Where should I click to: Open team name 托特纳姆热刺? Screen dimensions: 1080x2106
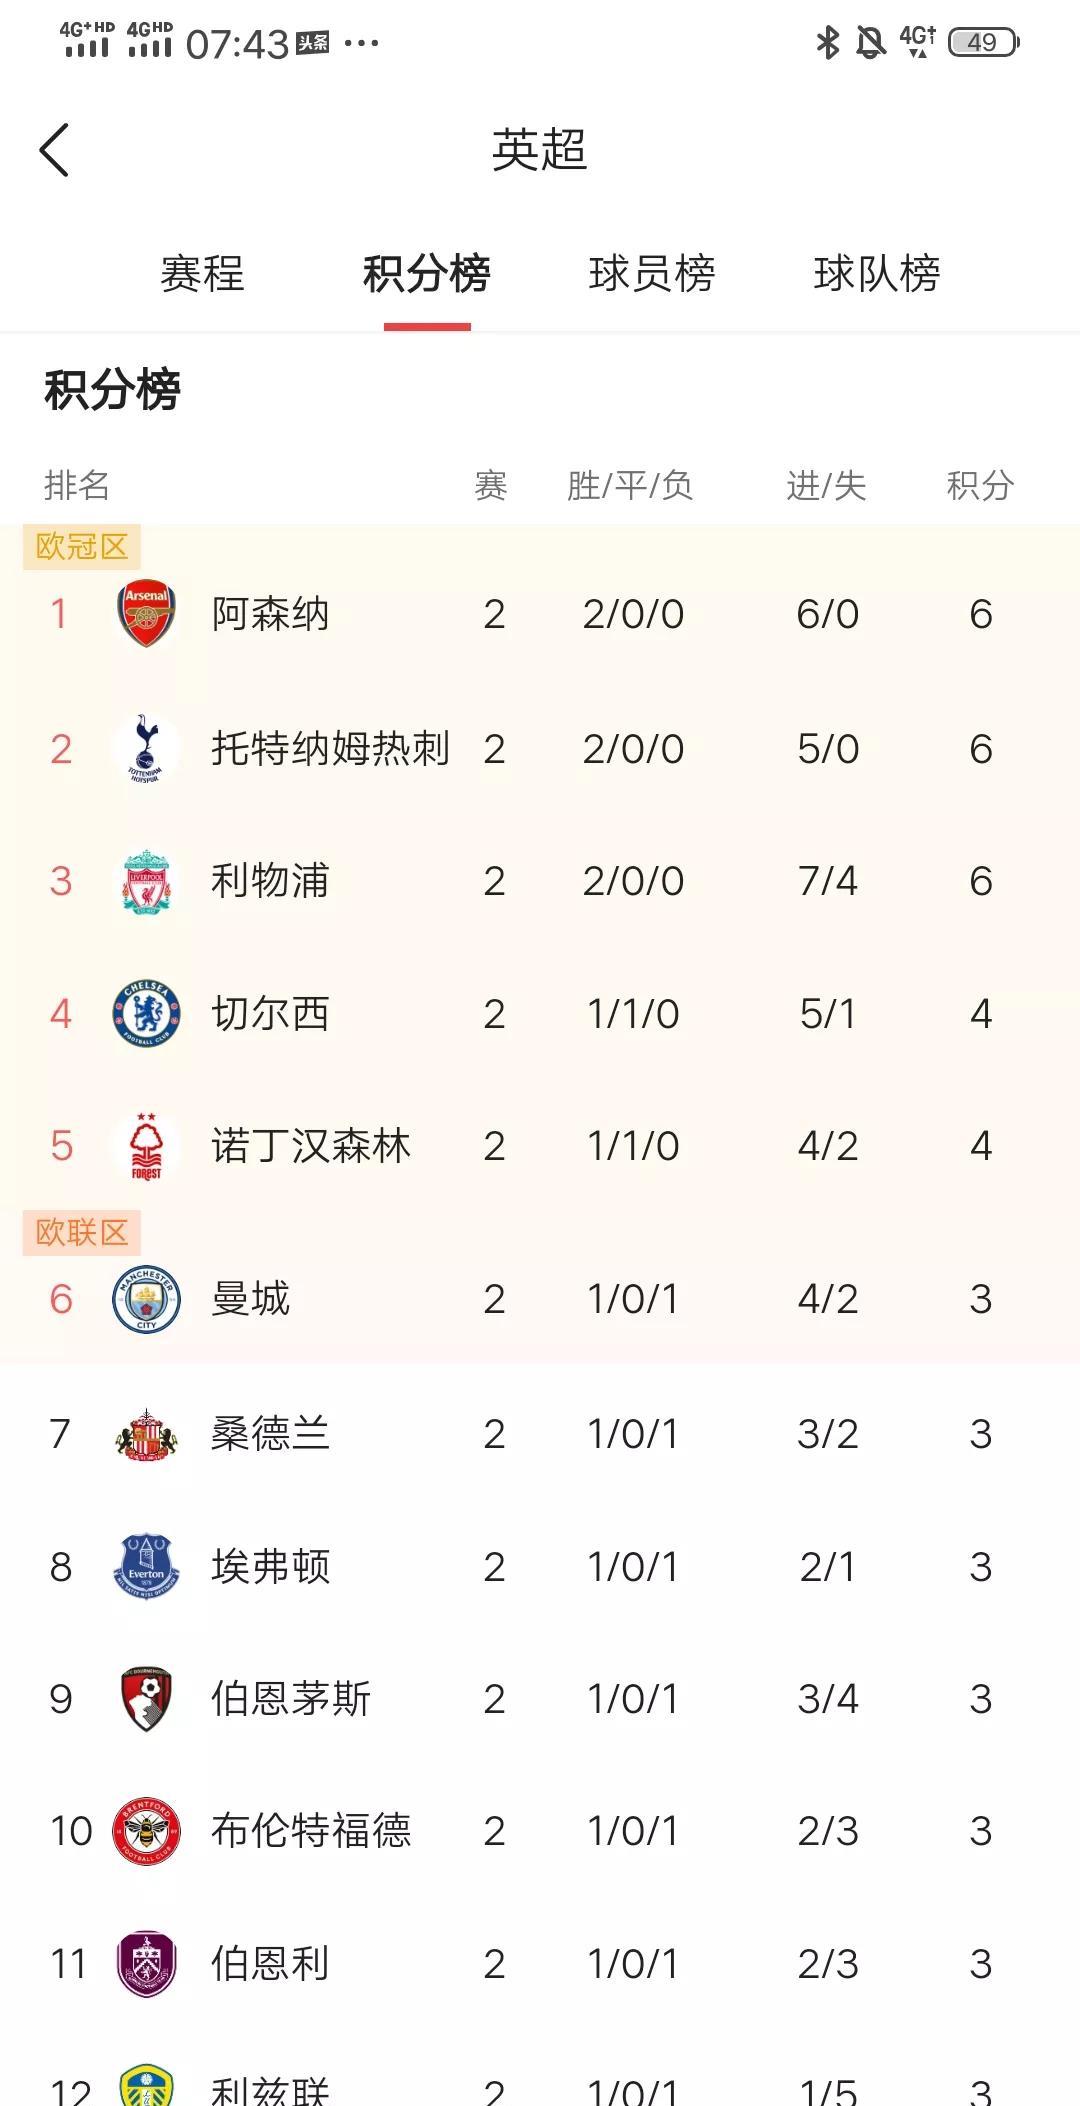pos(330,749)
